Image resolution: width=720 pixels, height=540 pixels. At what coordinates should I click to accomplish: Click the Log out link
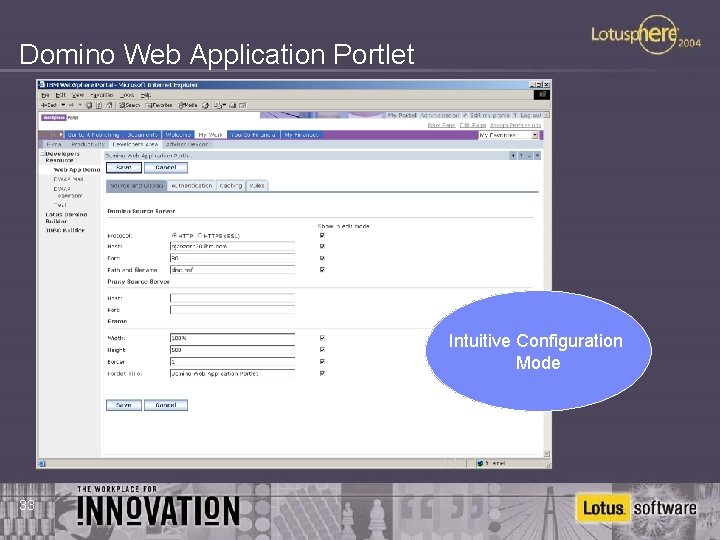(x=531, y=115)
